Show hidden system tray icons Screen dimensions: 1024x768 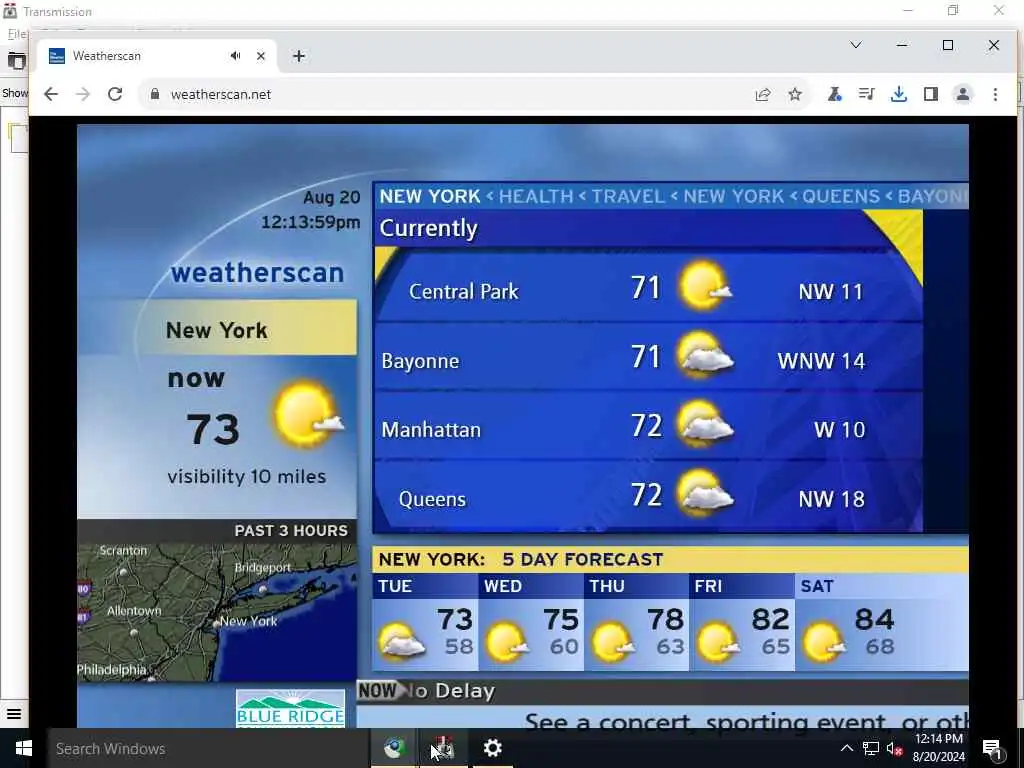point(846,748)
